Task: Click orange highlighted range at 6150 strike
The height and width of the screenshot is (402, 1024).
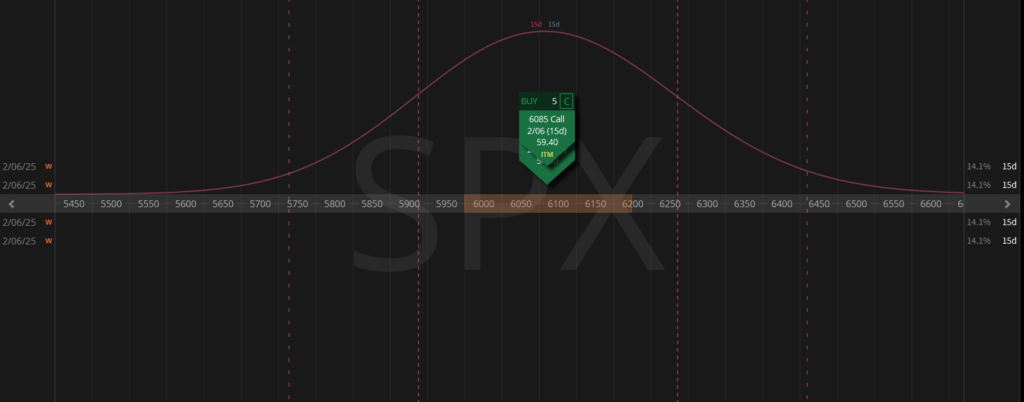Action: tap(596, 204)
